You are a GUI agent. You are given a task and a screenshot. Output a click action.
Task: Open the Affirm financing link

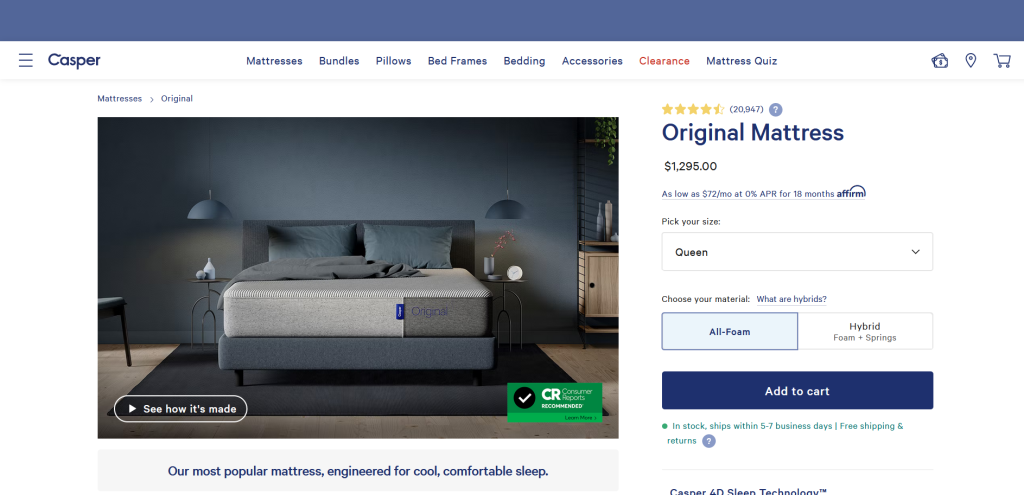(763, 193)
